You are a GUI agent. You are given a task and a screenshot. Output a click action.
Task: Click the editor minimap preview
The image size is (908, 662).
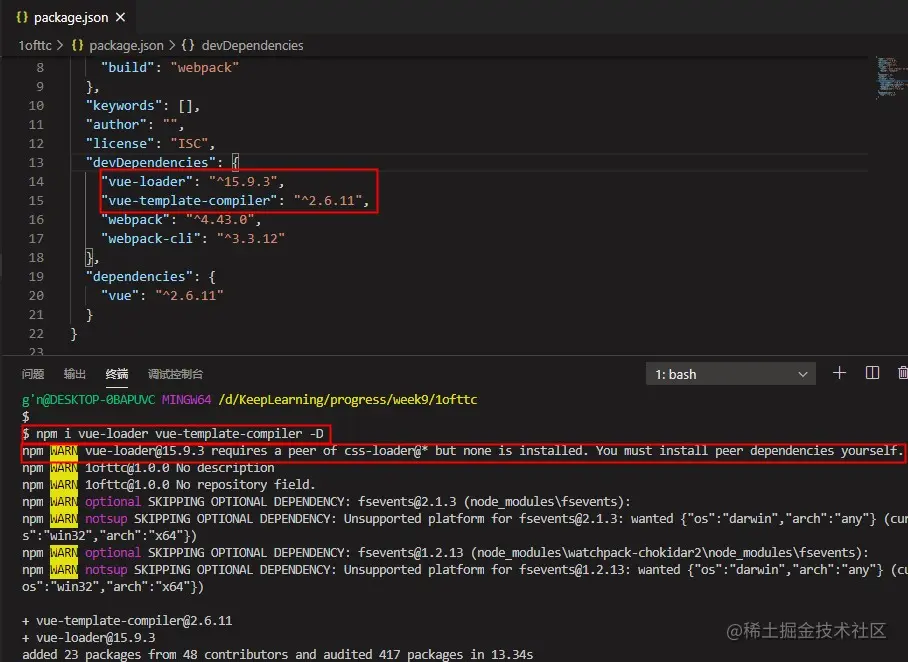click(891, 77)
